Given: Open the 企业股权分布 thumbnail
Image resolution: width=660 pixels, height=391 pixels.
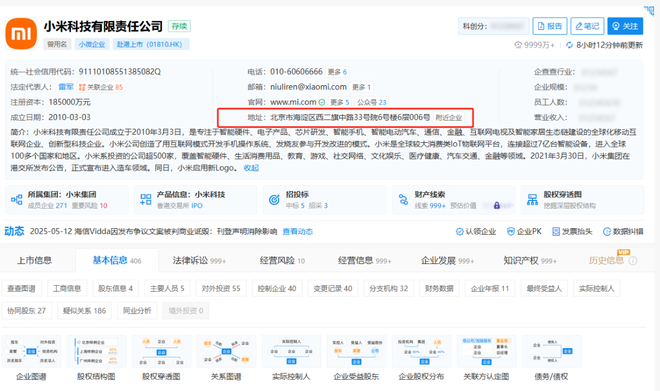Looking at the screenshot, I should pyautogui.click(x=421, y=351).
